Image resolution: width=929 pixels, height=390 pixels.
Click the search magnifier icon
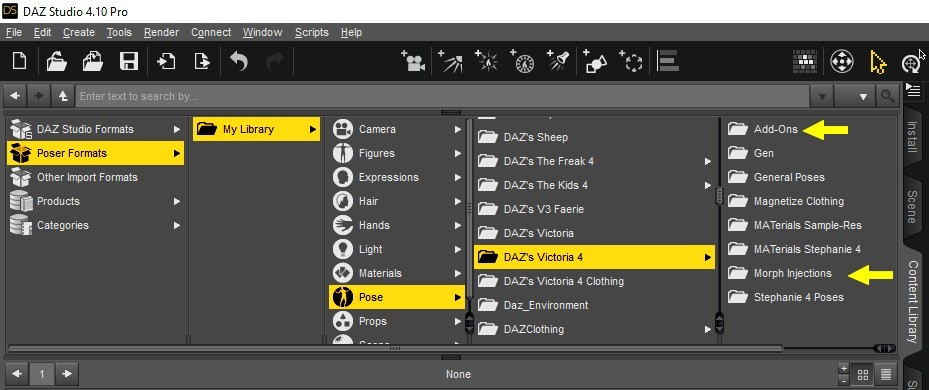887,96
